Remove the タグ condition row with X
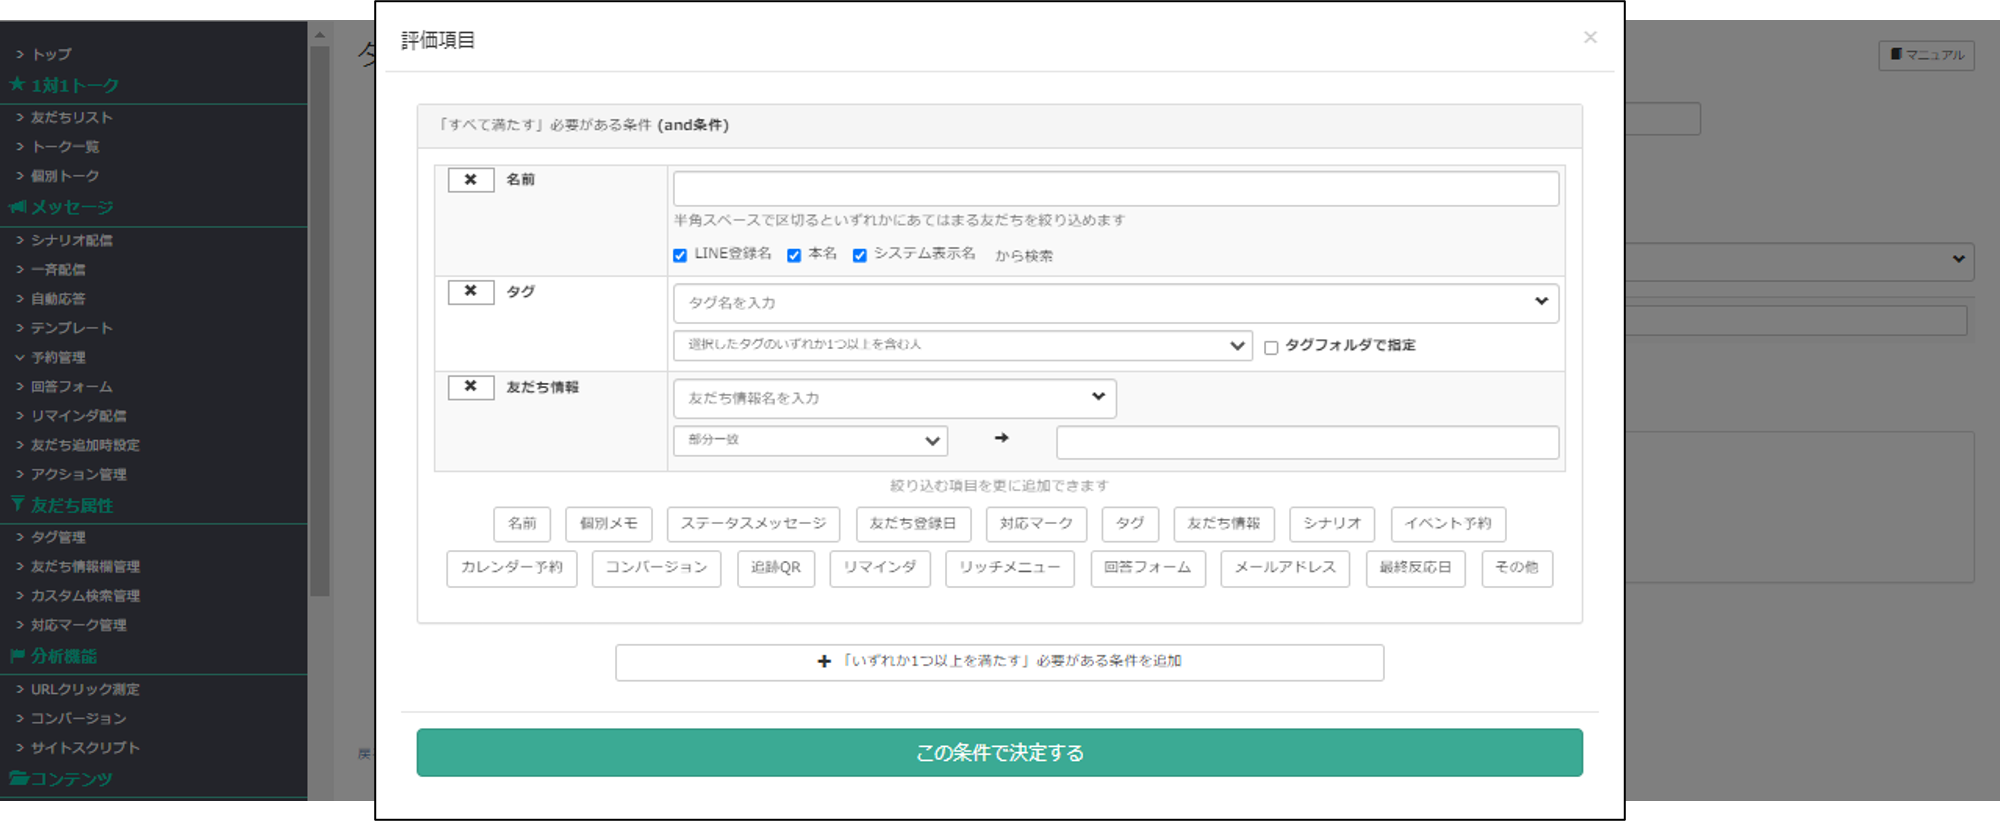 coord(470,292)
